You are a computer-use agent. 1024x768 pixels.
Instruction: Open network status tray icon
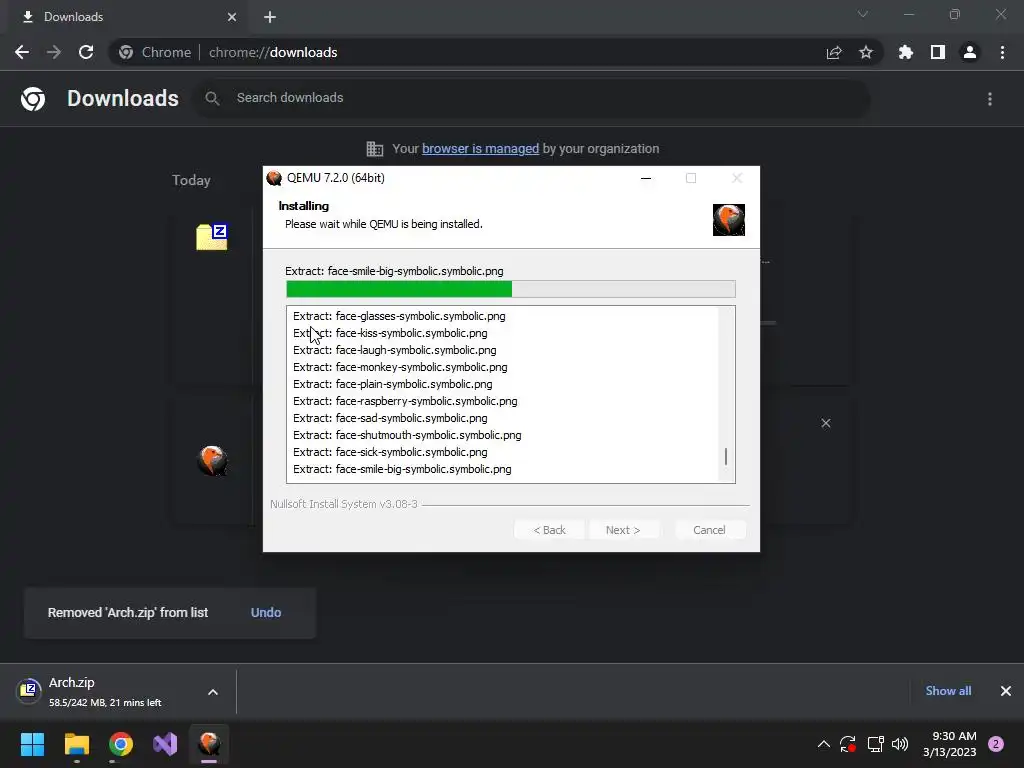(875, 744)
